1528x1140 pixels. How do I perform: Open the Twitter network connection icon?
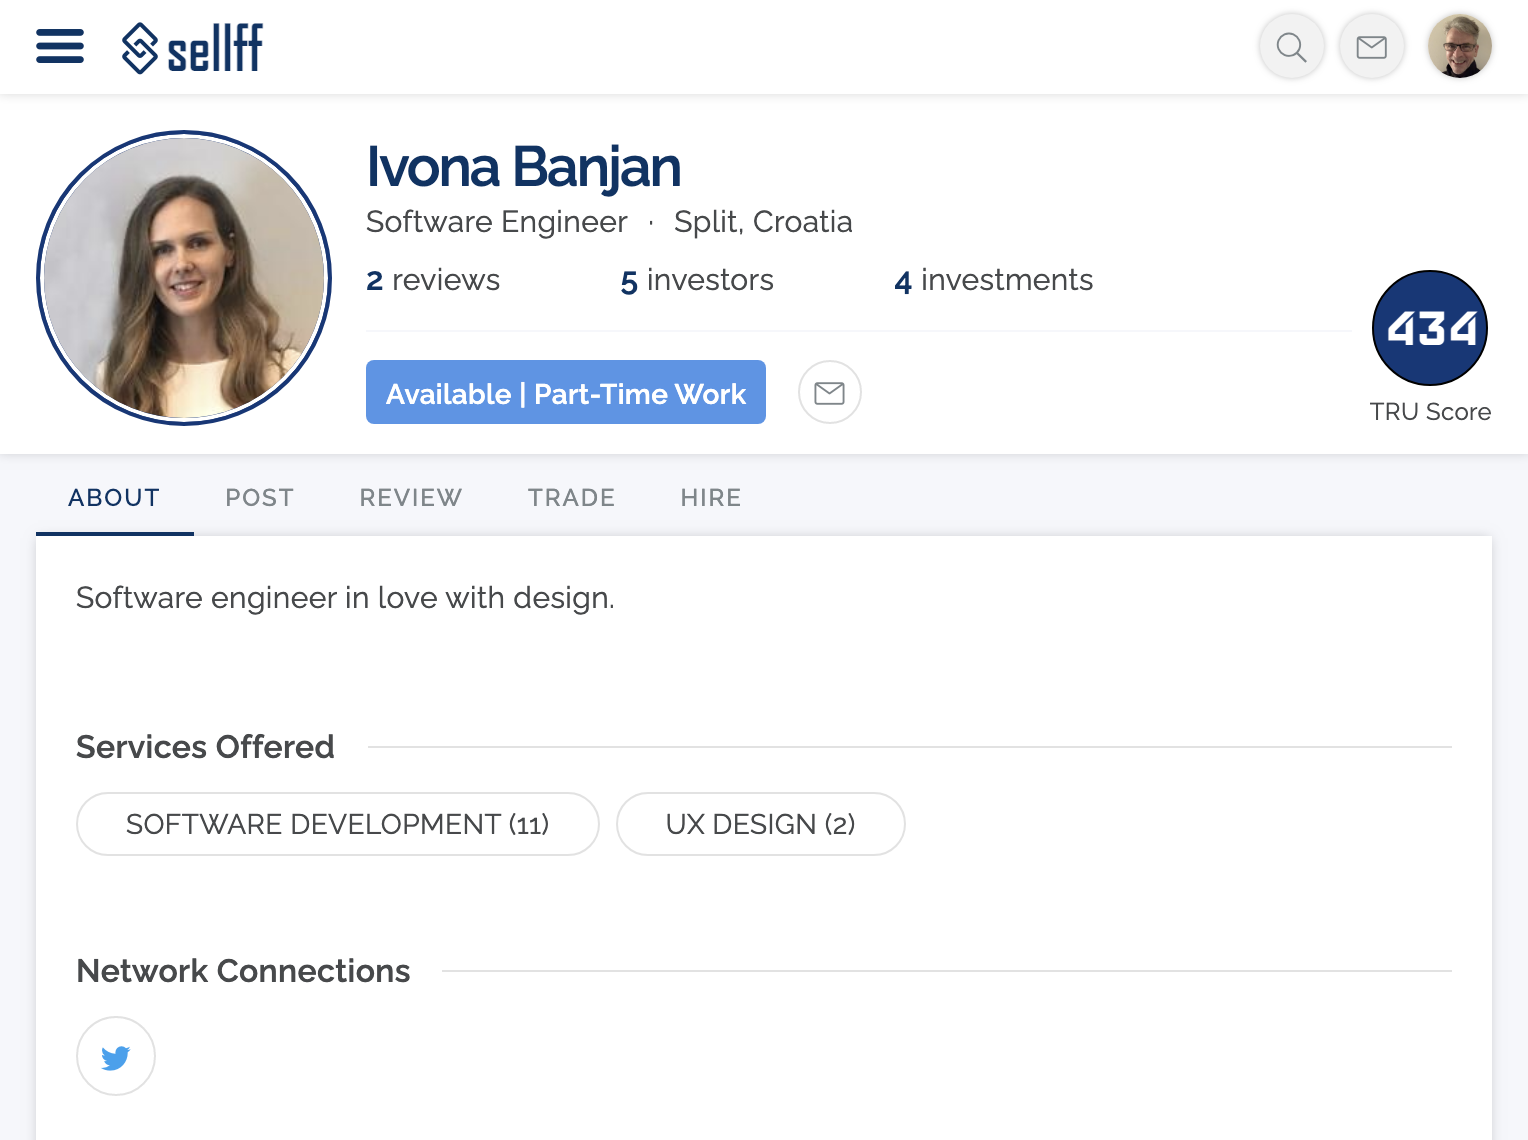116,1056
